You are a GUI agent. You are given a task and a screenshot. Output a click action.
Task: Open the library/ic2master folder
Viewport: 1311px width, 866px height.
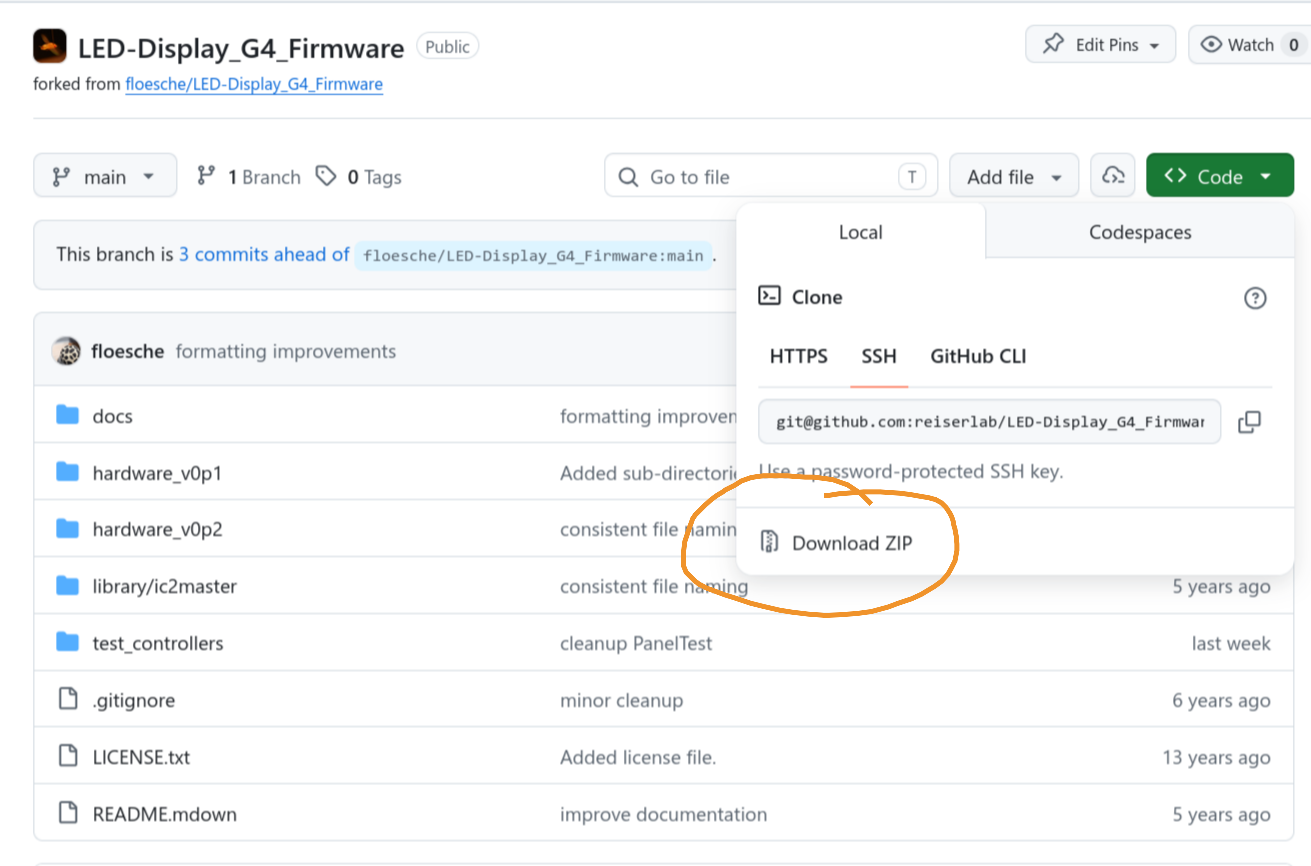point(165,586)
